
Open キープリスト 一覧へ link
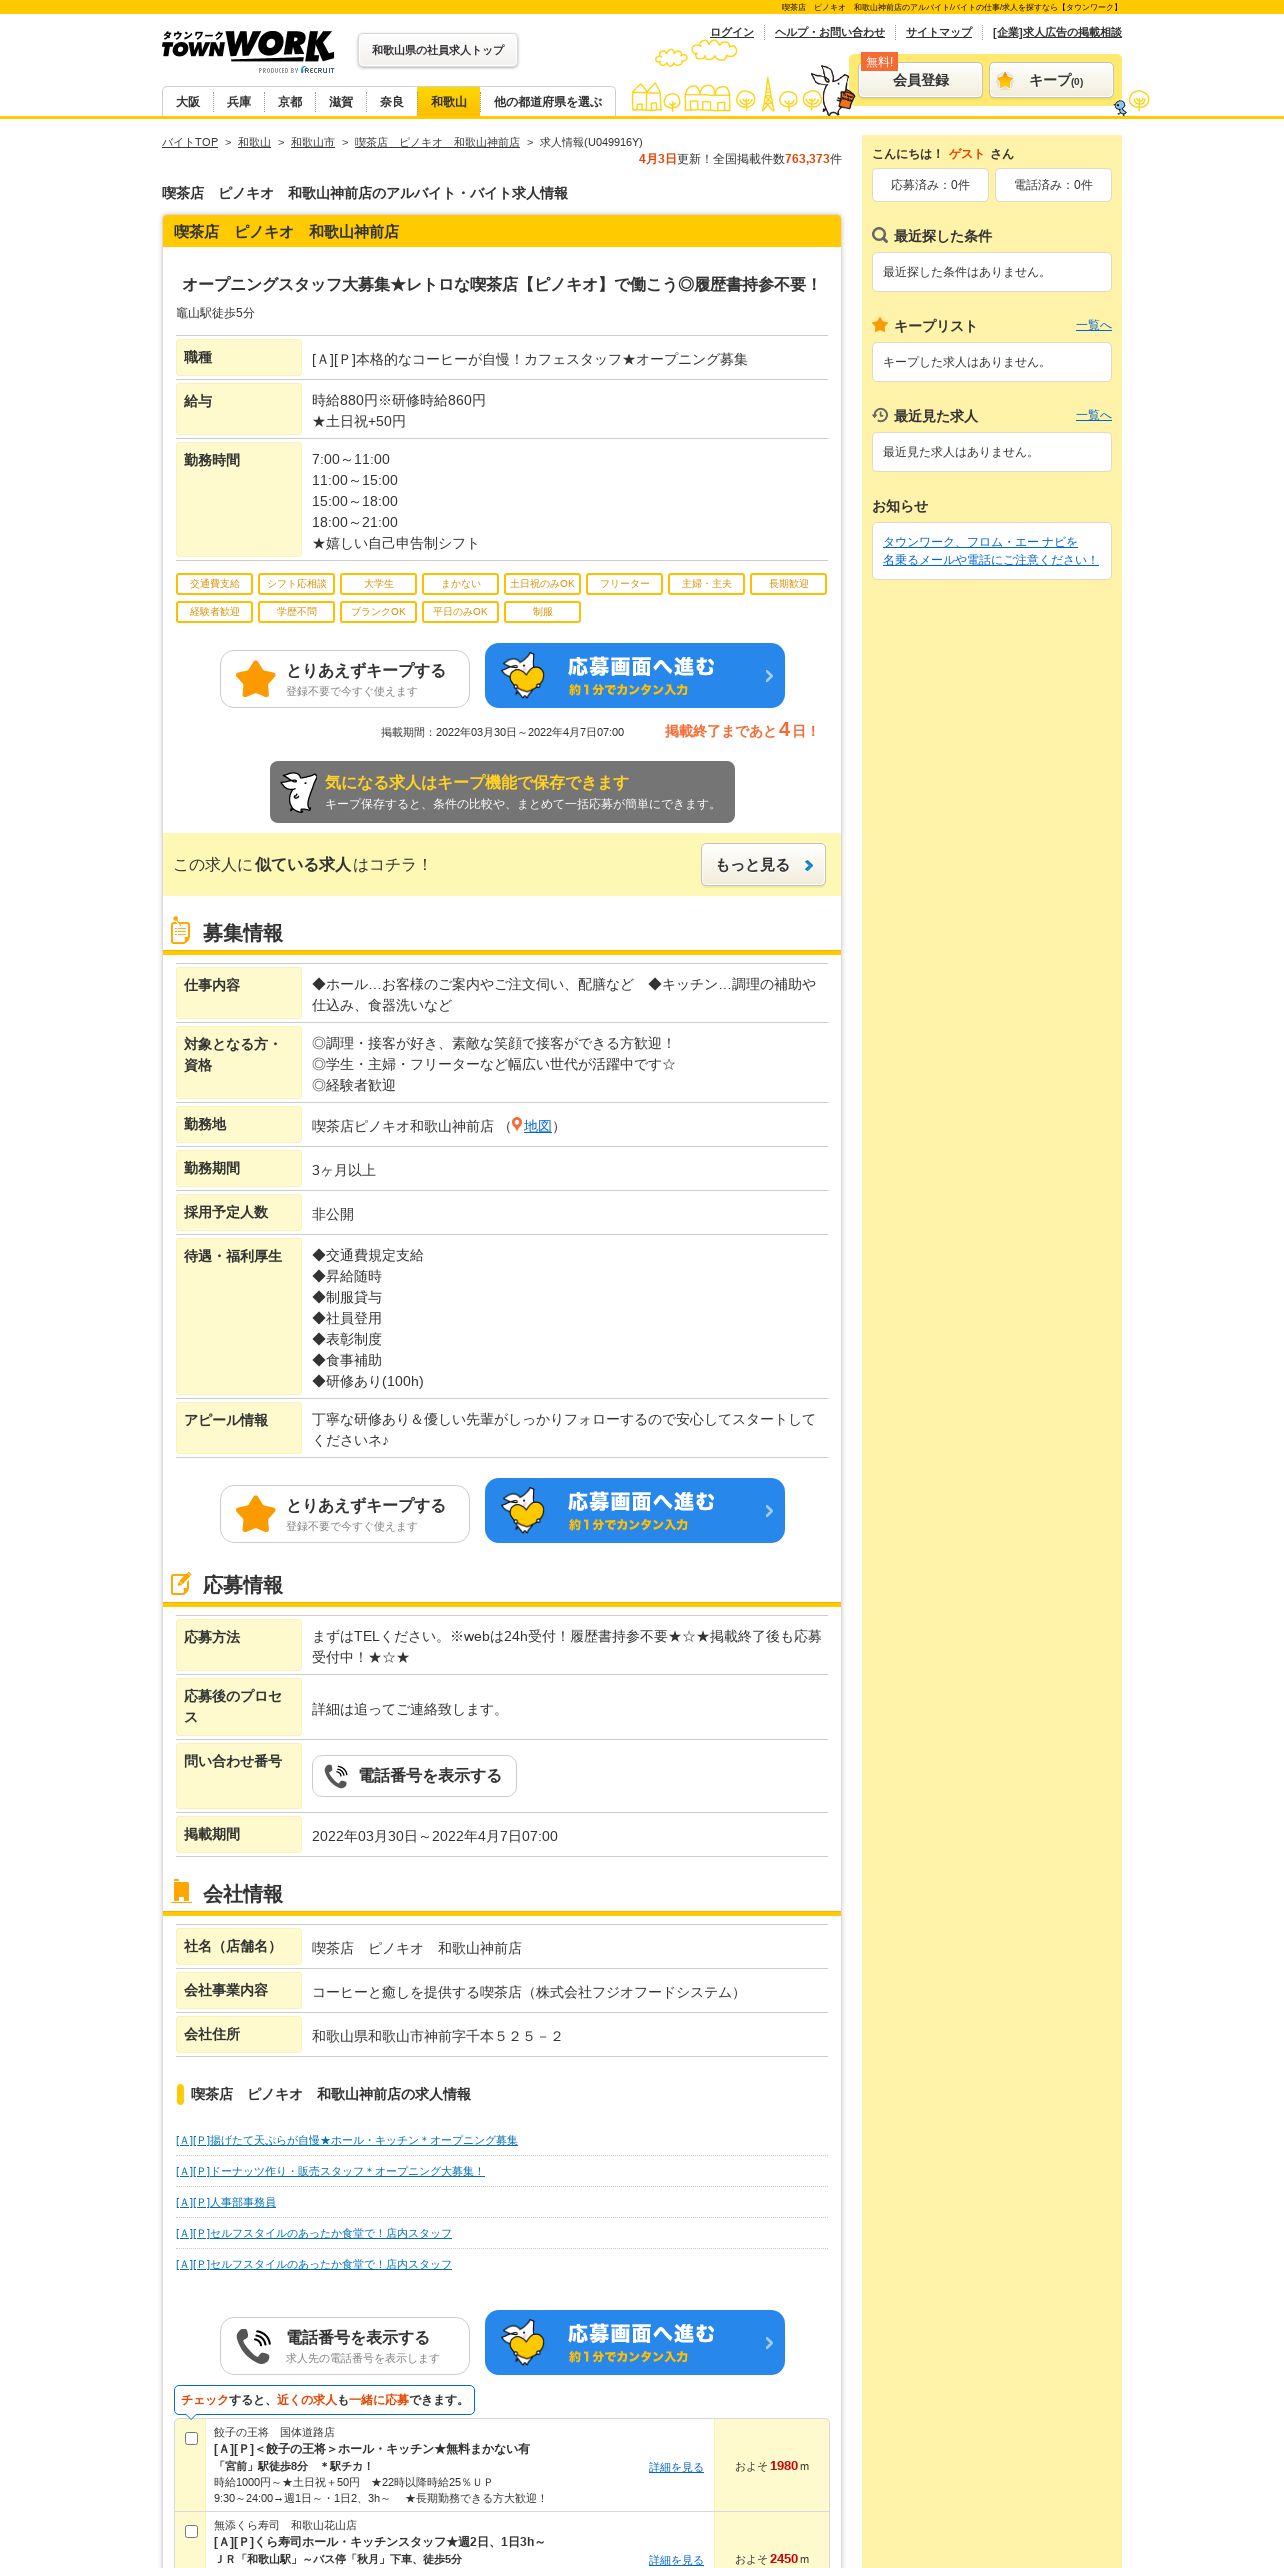tap(1093, 325)
